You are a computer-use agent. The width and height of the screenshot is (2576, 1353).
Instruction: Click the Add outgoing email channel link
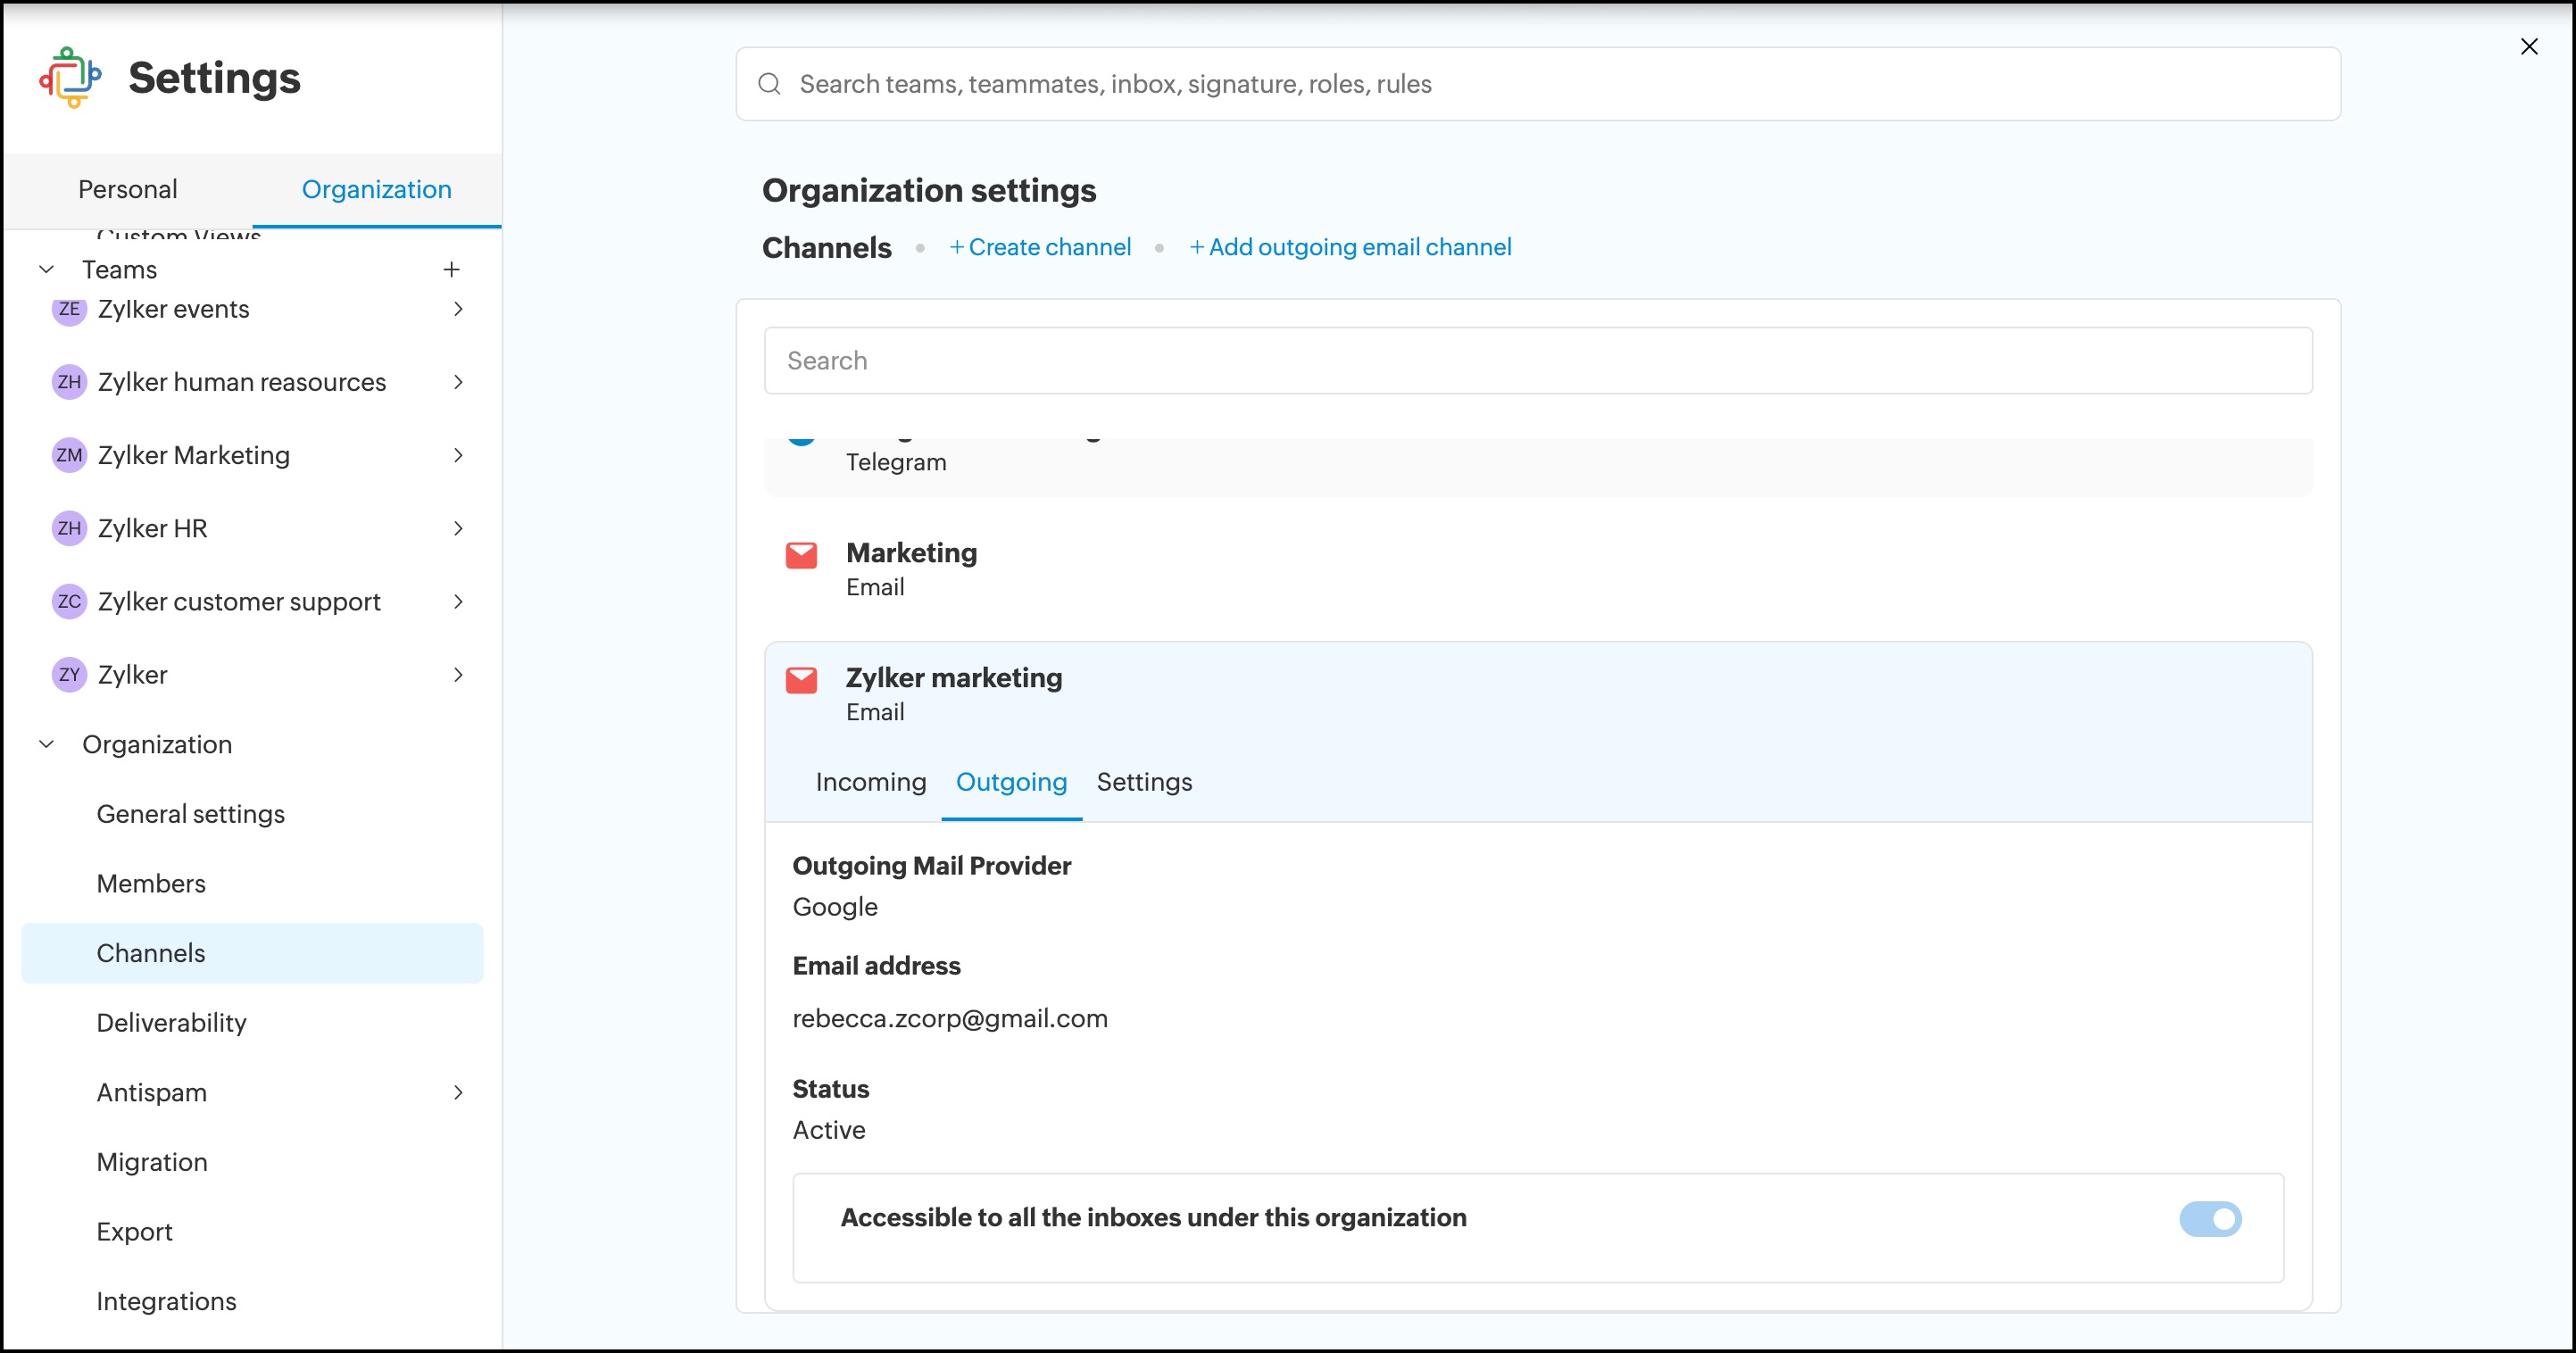1350,247
